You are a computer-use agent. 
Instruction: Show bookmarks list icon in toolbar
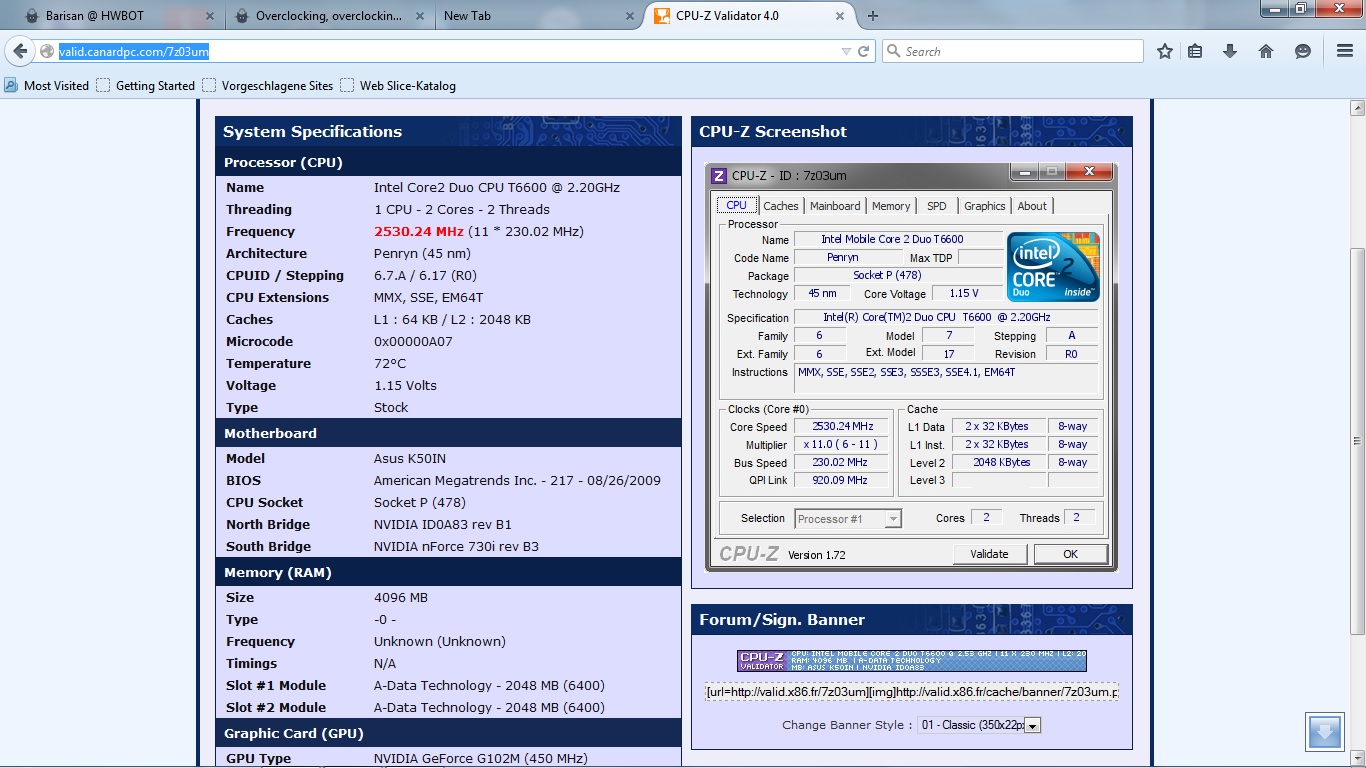tap(1195, 51)
